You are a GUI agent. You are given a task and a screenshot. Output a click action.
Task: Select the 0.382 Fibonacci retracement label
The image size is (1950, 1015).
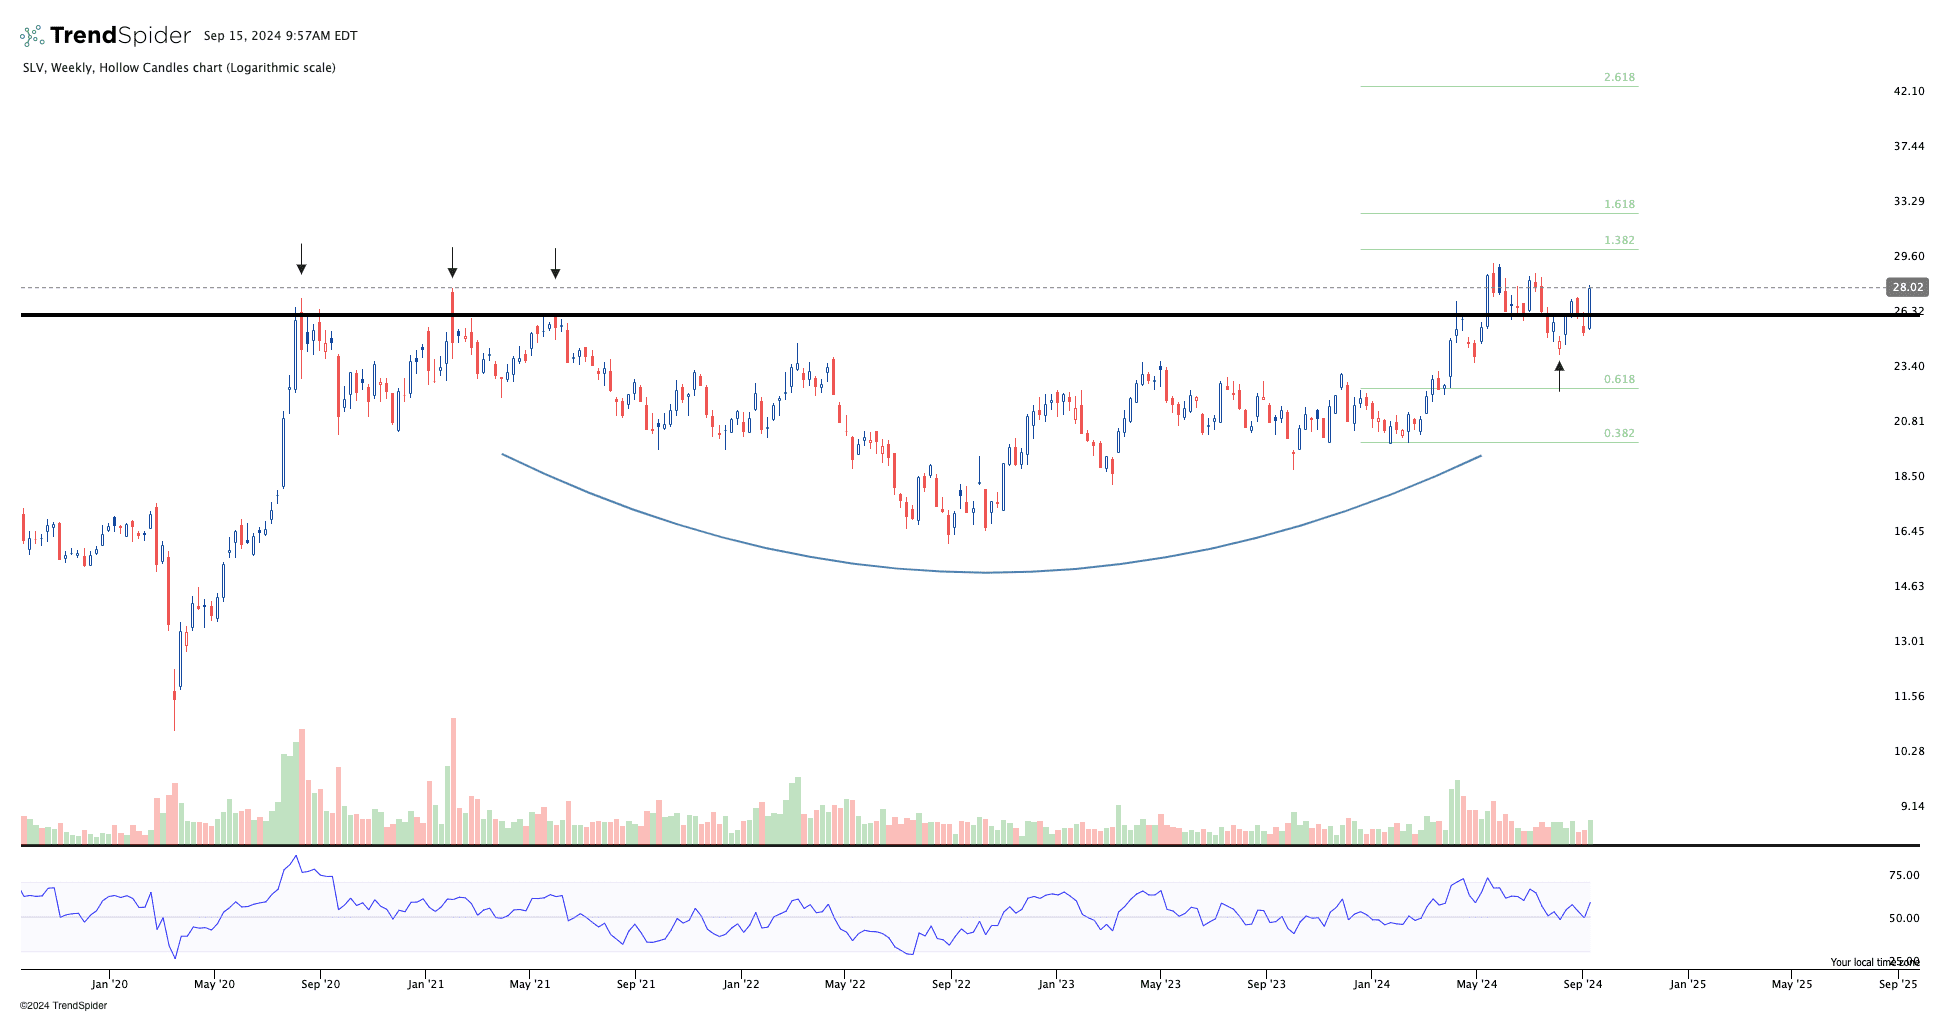click(x=1619, y=433)
